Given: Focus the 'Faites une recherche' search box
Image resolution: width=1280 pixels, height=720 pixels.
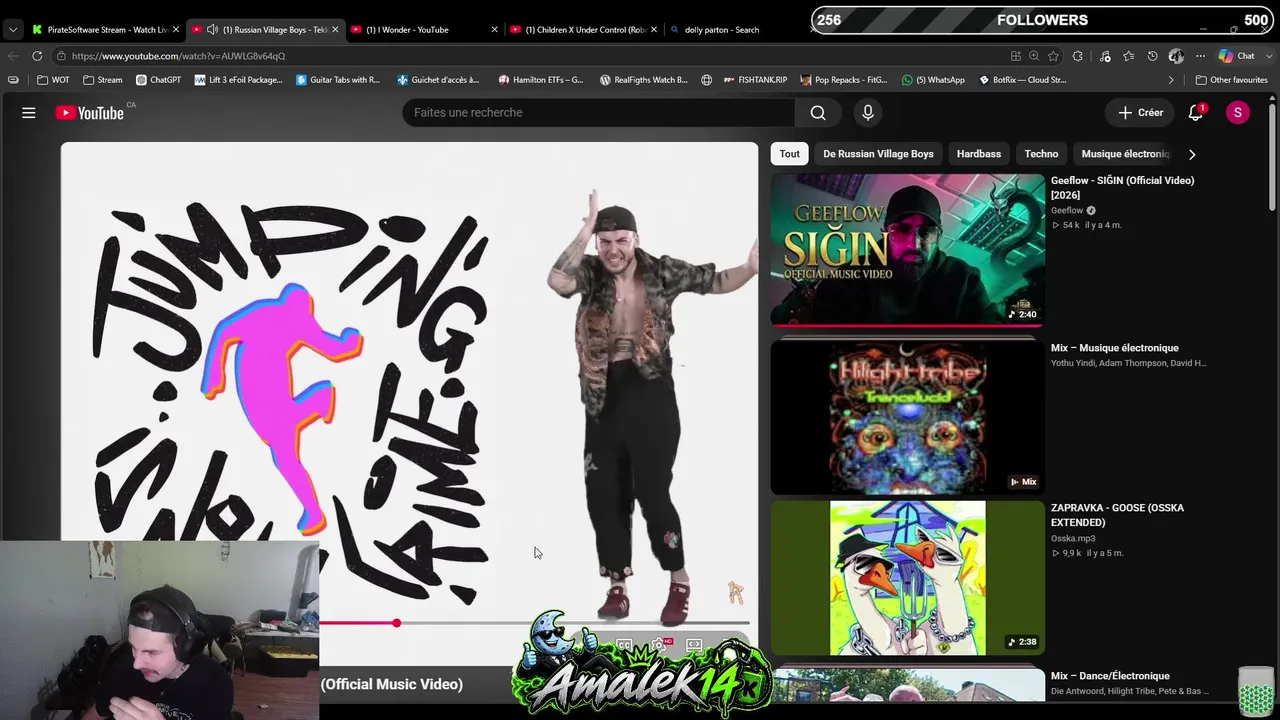Looking at the screenshot, I should pos(599,113).
